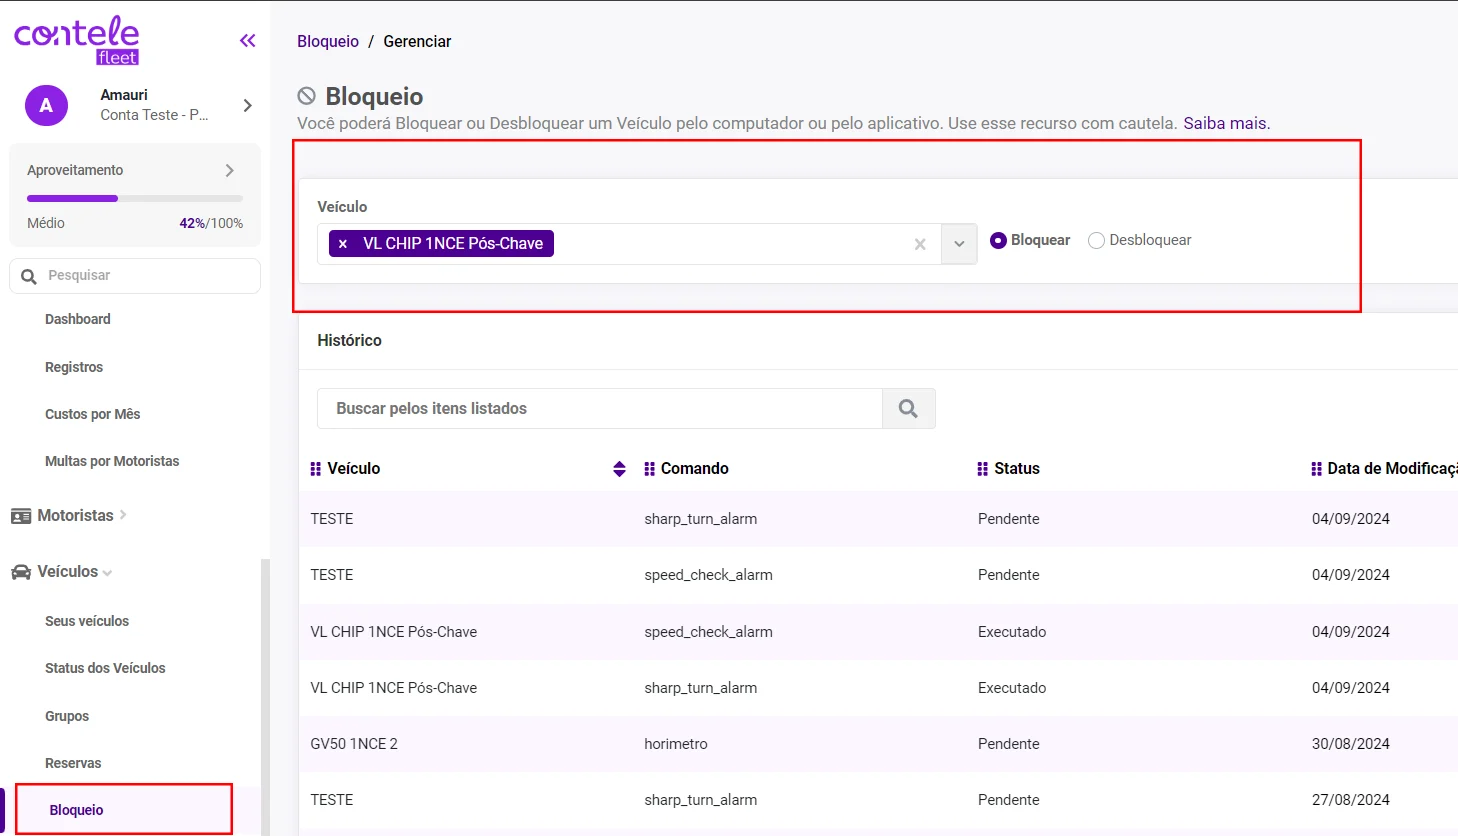The image size is (1458, 836).
Task: Remove VL CHIP 1NCE Pós-Chave chip
Action: click(343, 244)
